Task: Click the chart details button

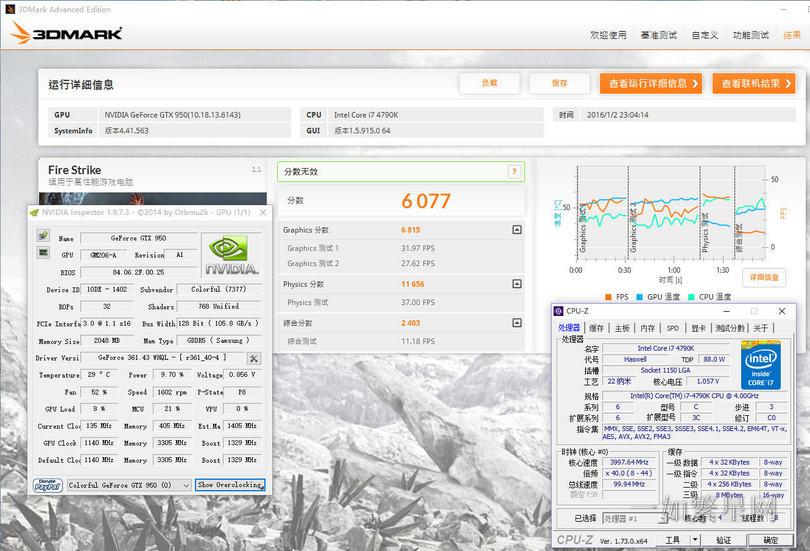Action: click(x=764, y=277)
